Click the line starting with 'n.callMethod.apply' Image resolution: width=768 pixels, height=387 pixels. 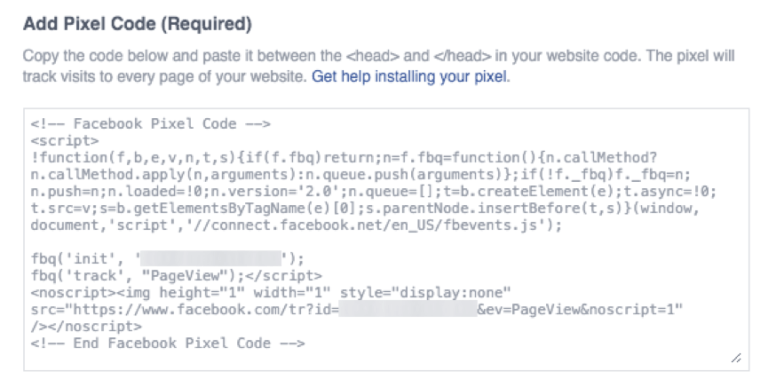tap(360, 174)
